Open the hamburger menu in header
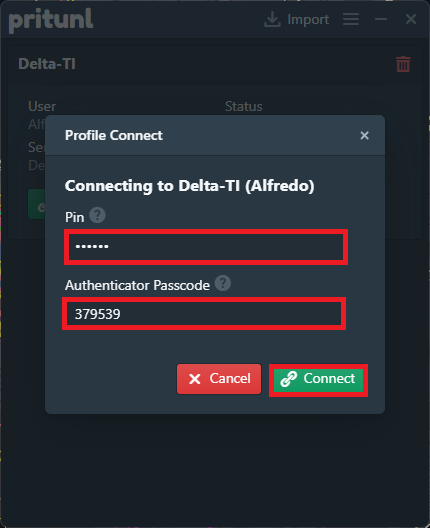This screenshot has width=430, height=528. [x=351, y=19]
